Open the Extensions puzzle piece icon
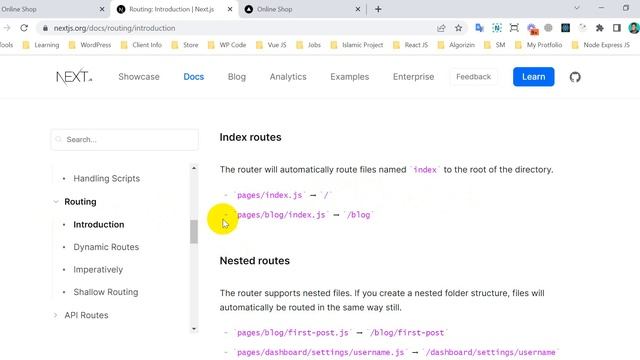Screen dimensions: 640x360 (x=600, y=28)
